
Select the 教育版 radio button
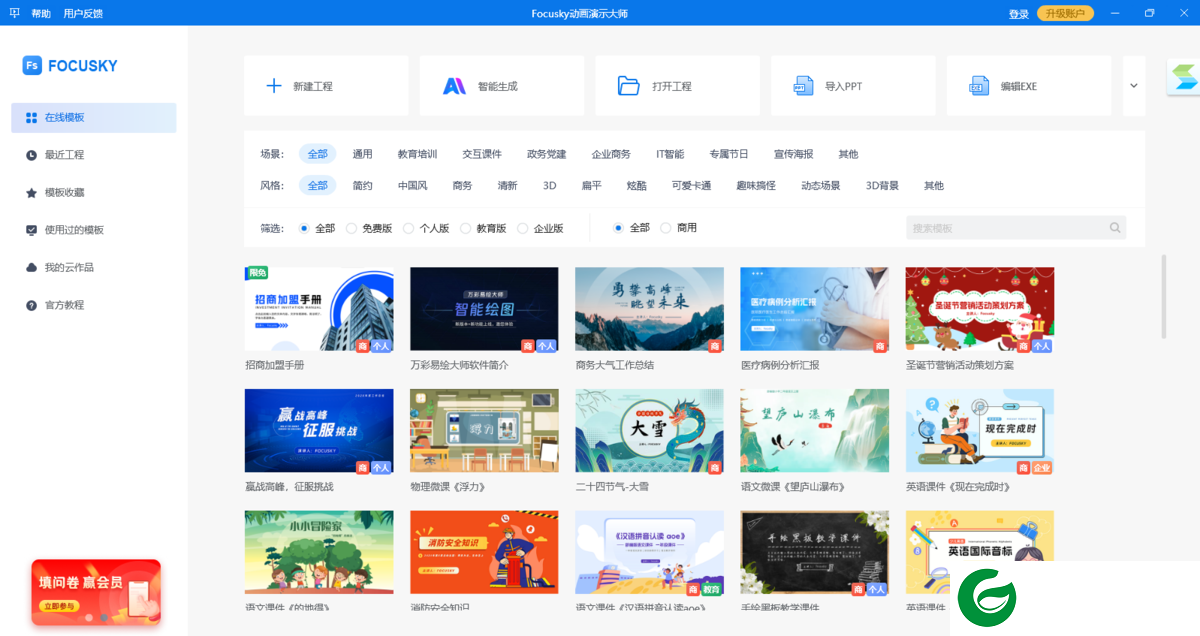click(x=466, y=228)
